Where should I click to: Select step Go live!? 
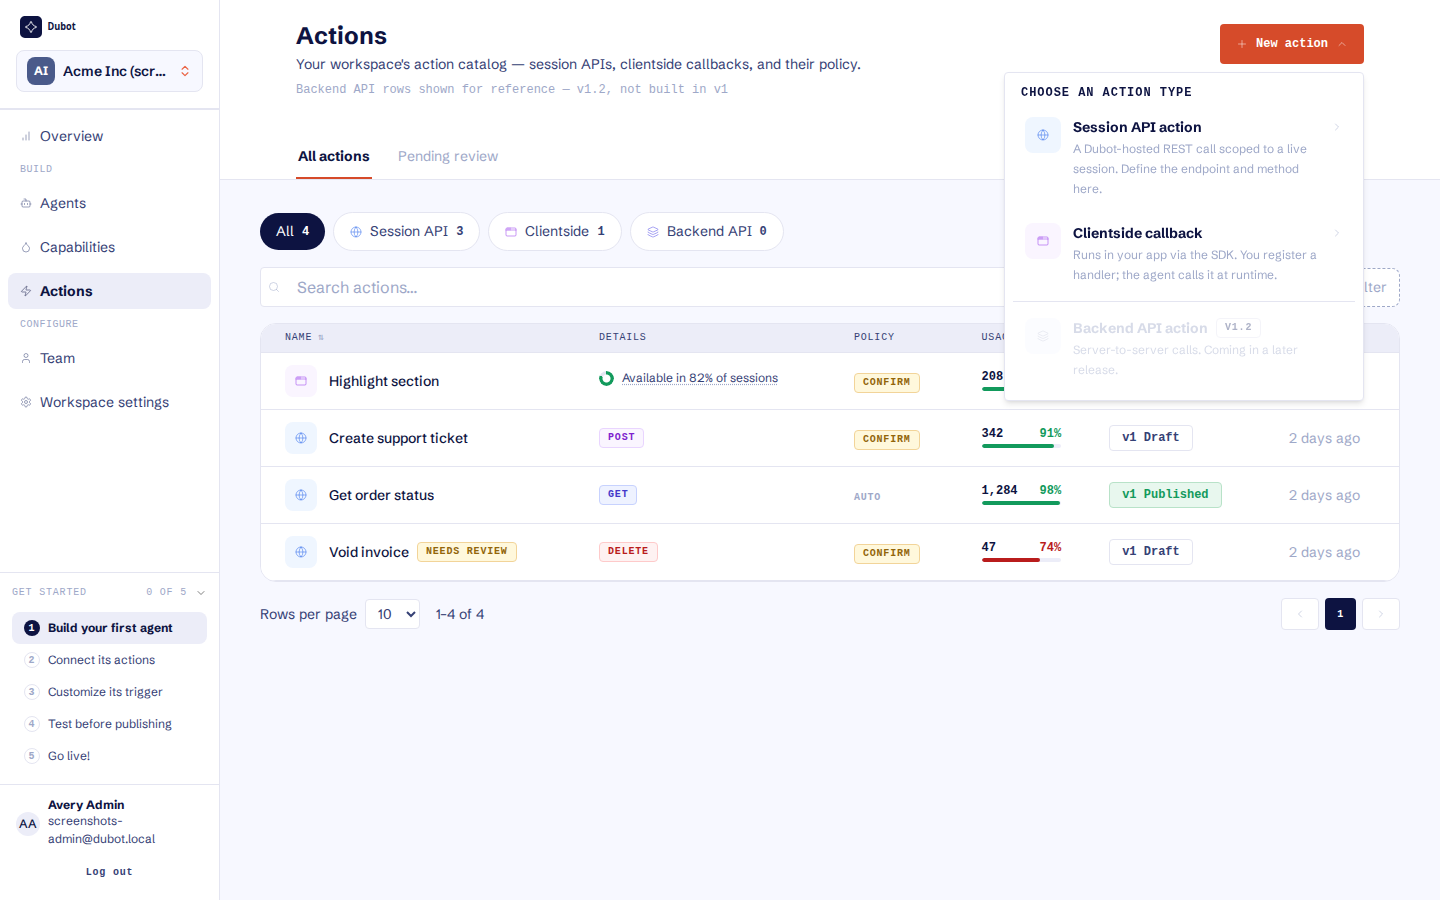pyautogui.click(x=110, y=756)
